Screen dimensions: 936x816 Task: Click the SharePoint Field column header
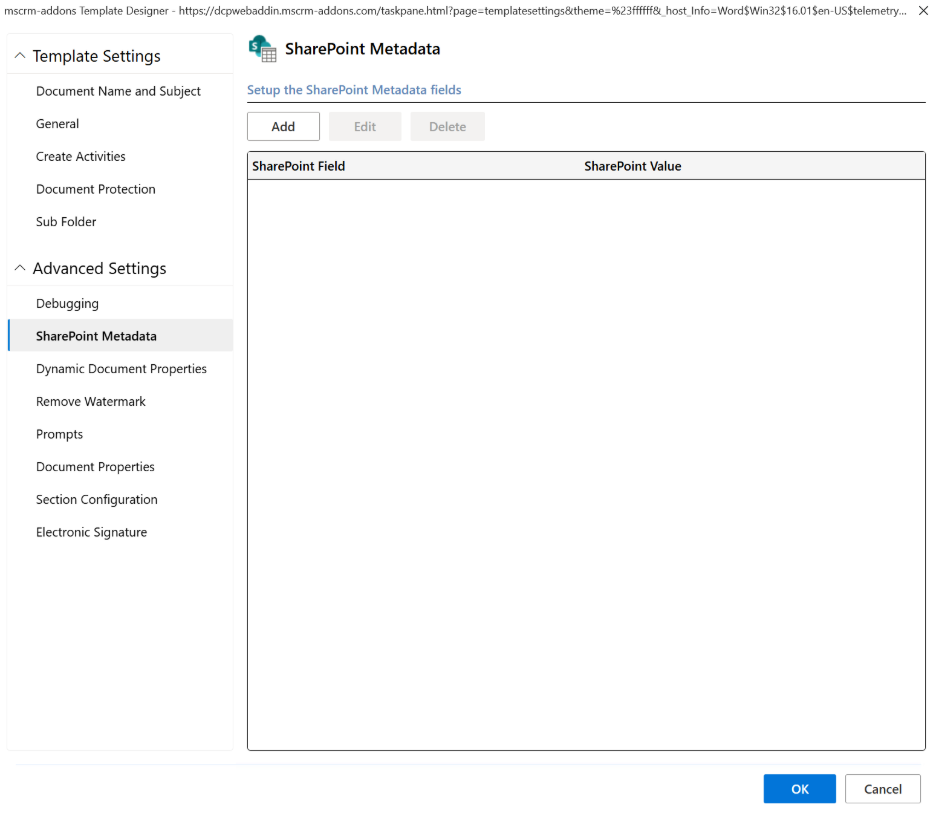[x=299, y=166]
